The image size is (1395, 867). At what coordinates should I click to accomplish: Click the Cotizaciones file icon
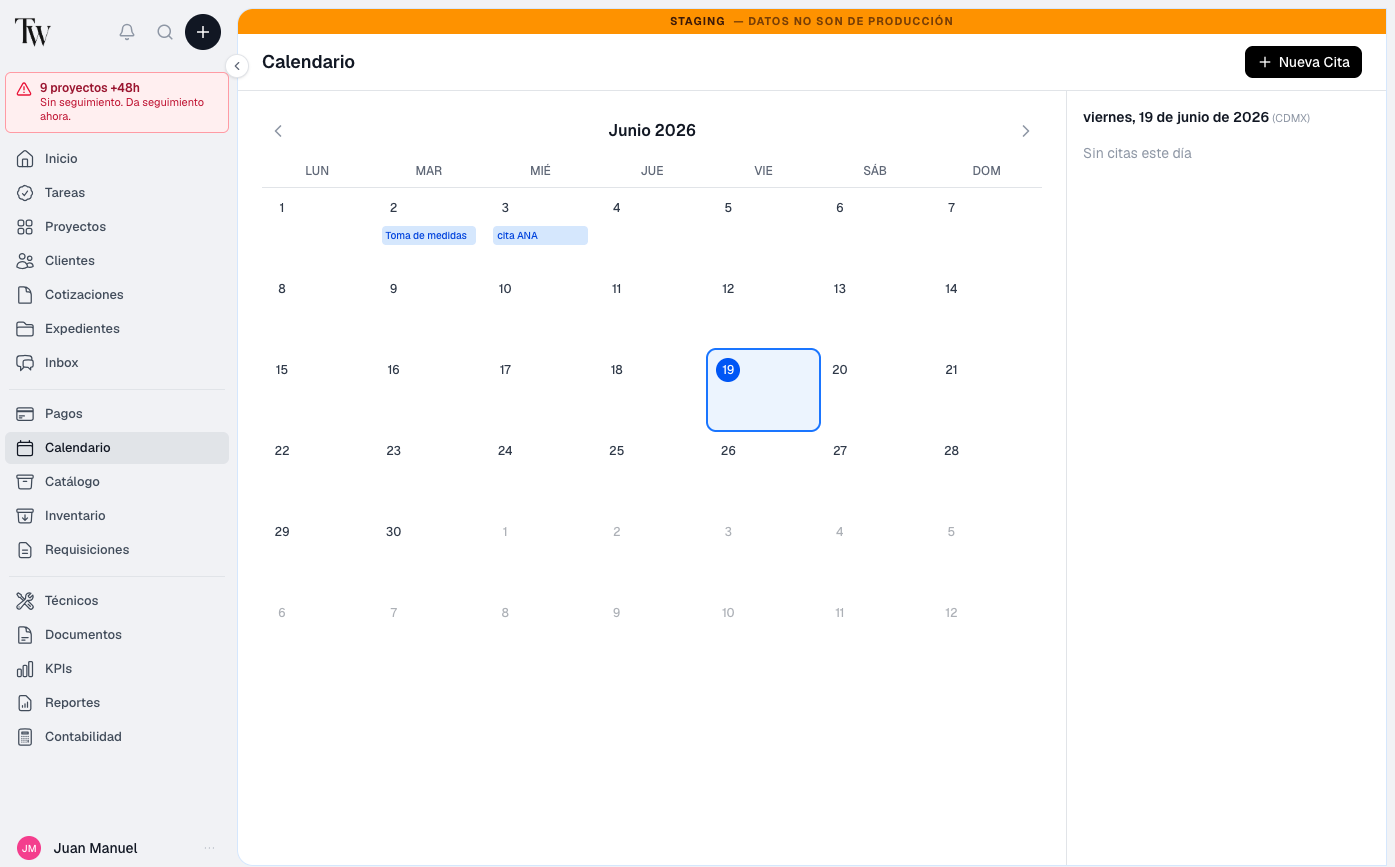click(26, 295)
